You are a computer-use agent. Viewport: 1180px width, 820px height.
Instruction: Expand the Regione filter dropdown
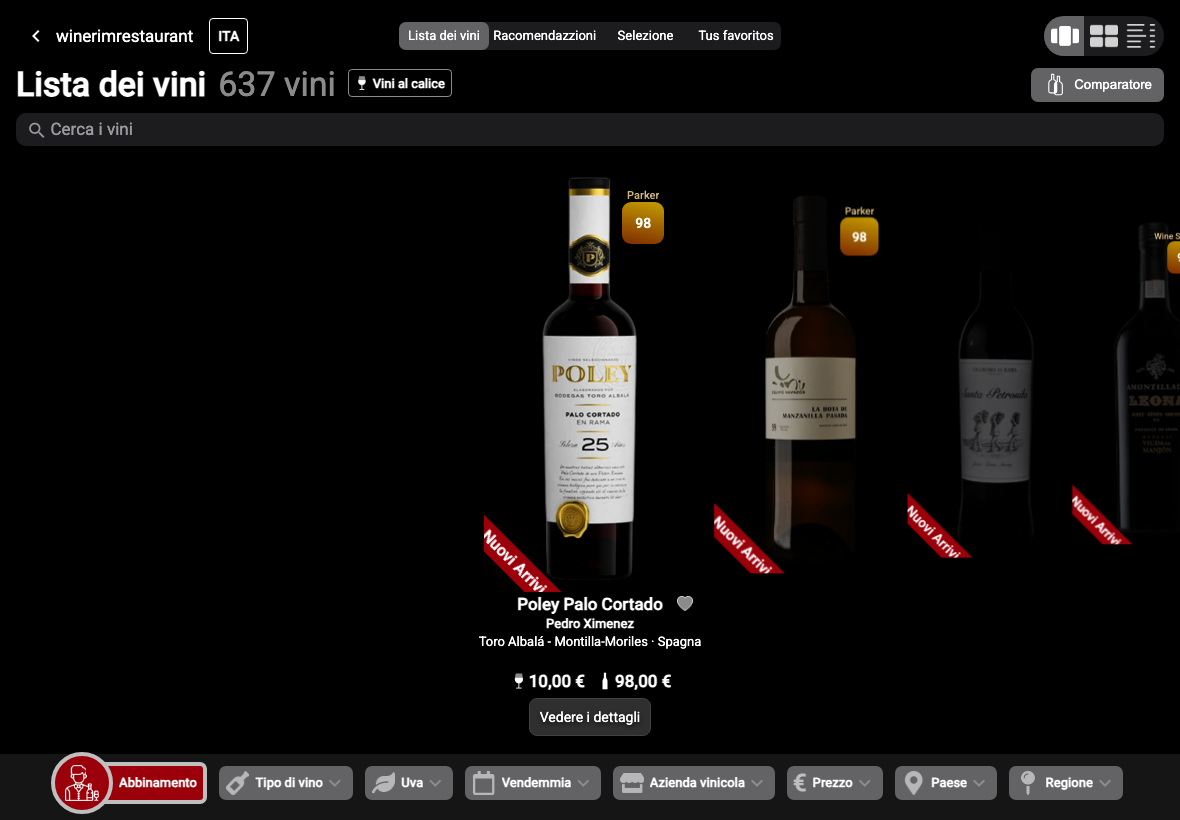[1066, 783]
